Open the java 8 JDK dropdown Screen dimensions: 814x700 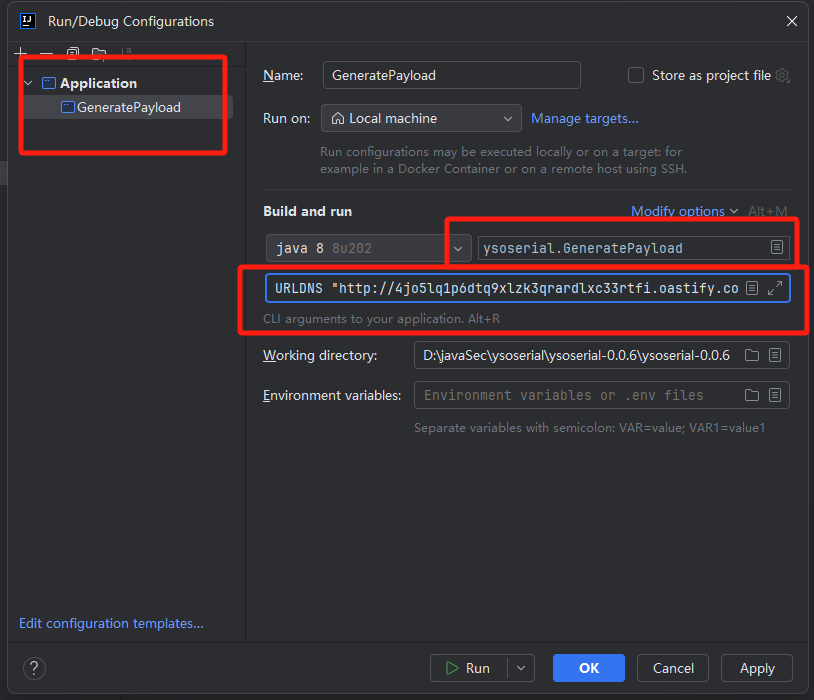369,248
